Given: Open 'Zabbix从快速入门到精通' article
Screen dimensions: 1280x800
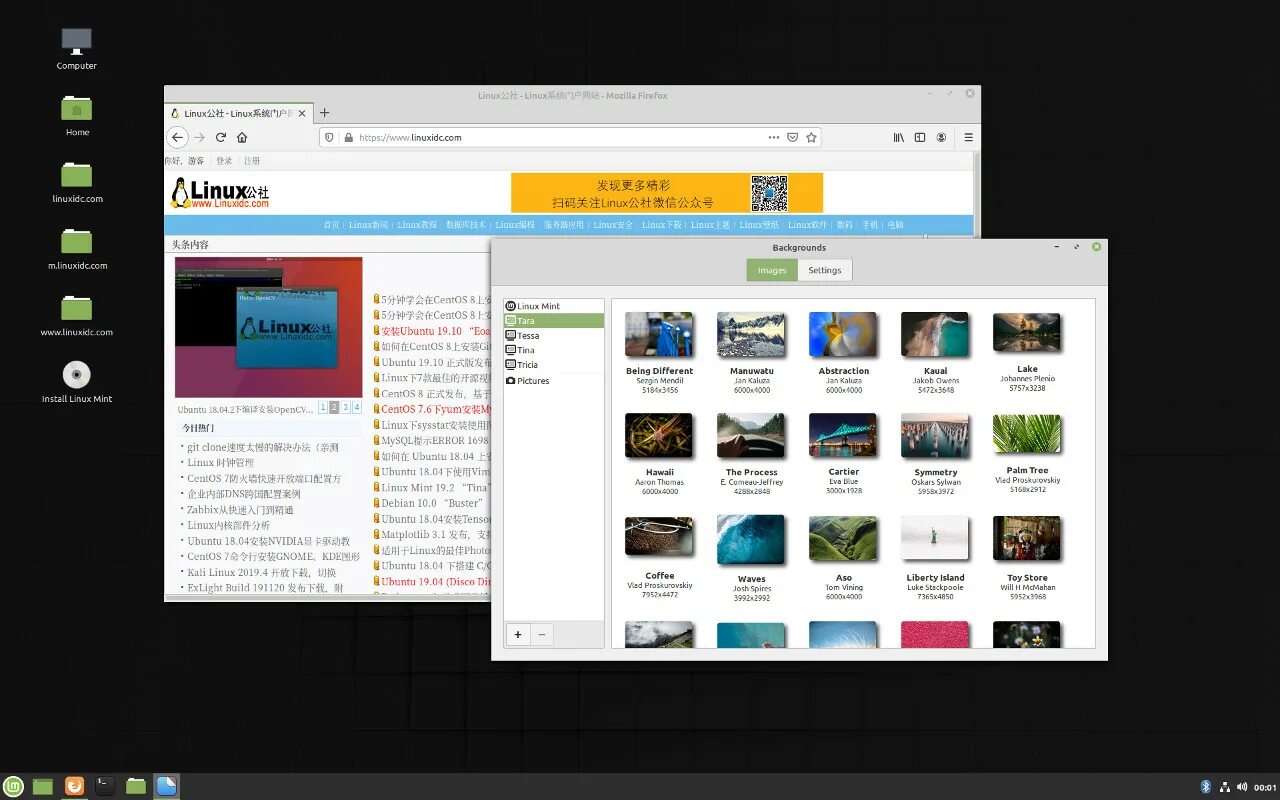Looking at the screenshot, I should click(240, 510).
